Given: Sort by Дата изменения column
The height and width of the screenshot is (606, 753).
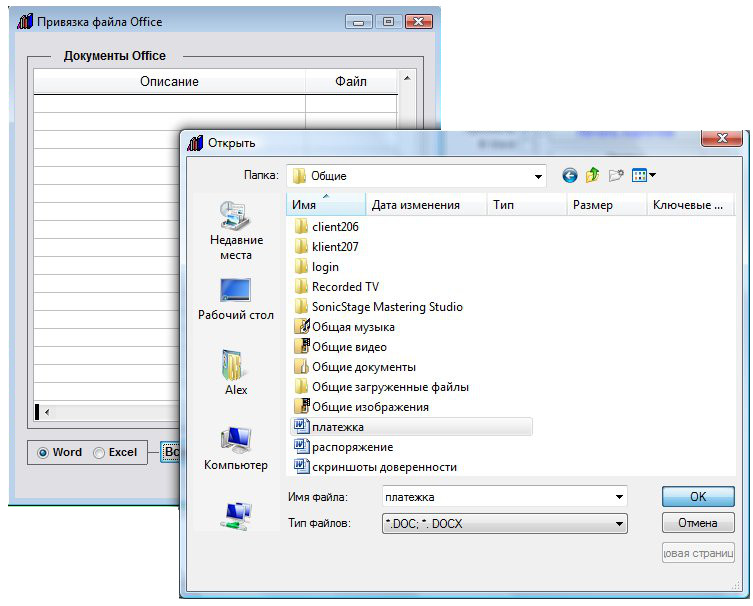Looking at the screenshot, I should click(426, 205).
